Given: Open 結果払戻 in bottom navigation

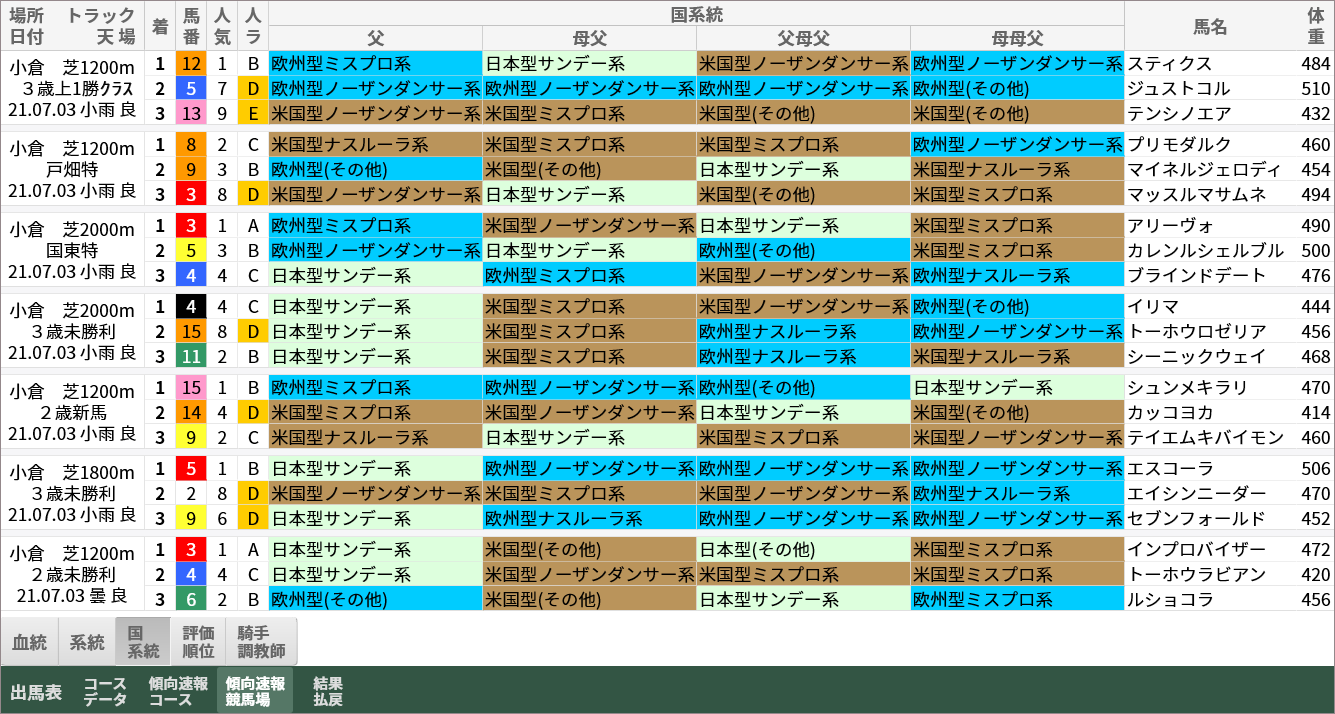Looking at the screenshot, I should [328, 692].
